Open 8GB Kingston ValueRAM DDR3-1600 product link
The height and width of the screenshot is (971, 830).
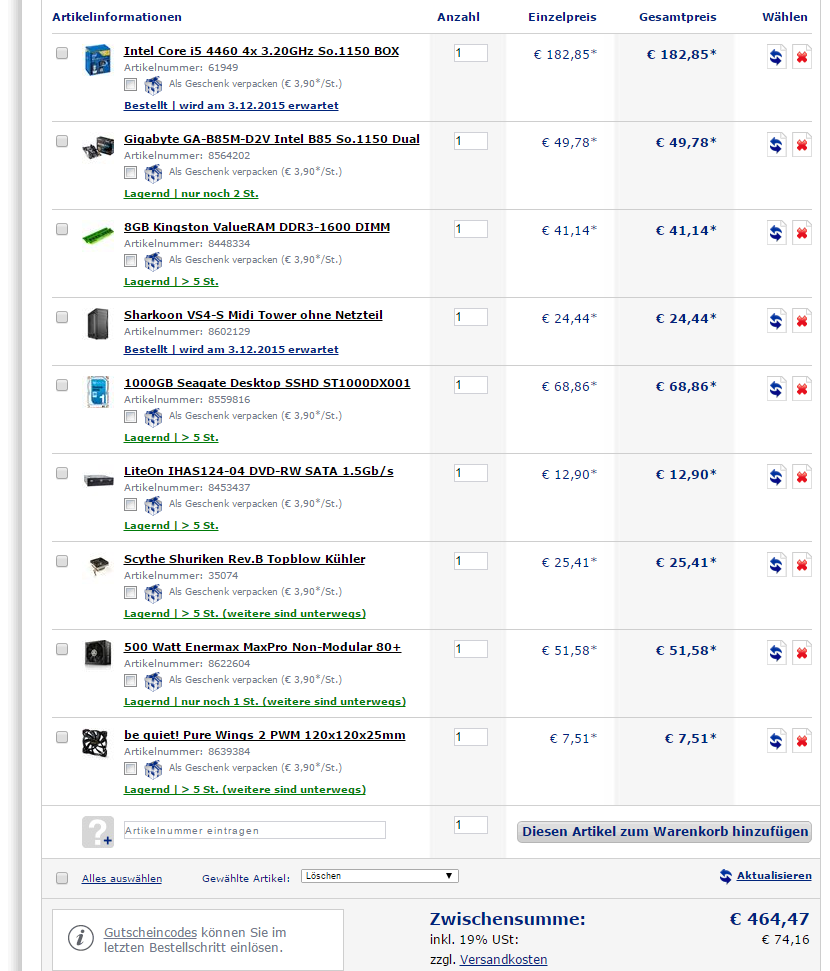[257, 227]
